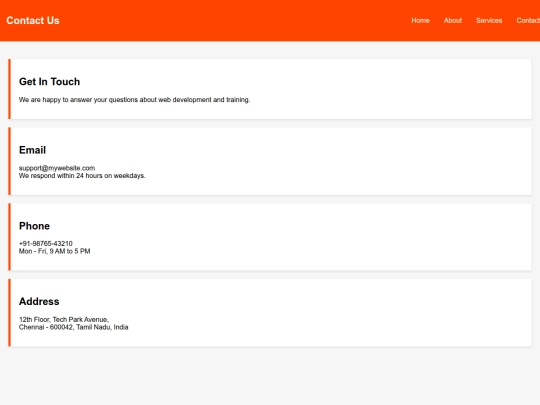
Task: Click the Address card heading
Action: tap(39, 301)
